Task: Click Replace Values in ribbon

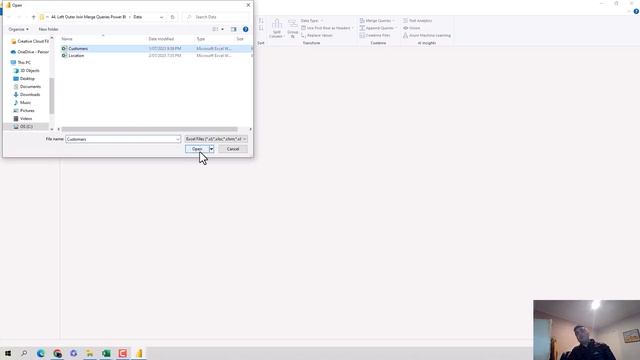Action: pyautogui.click(x=317, y=36)
